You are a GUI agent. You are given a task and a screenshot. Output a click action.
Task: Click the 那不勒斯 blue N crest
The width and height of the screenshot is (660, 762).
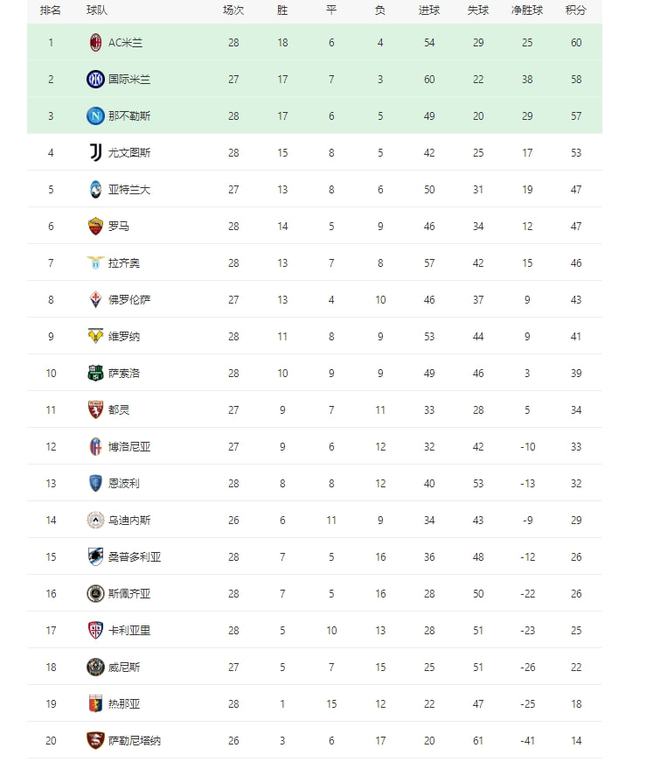click(x=96, y=116)
